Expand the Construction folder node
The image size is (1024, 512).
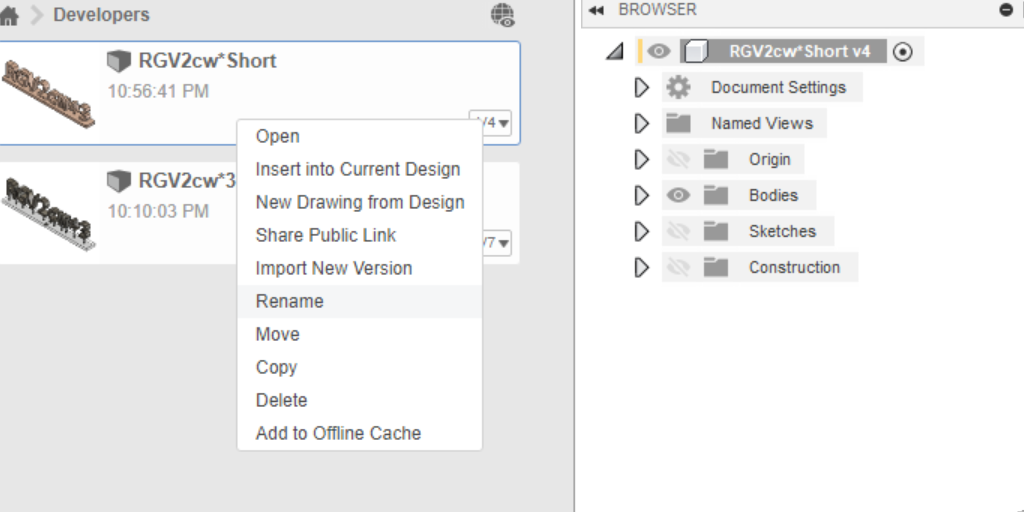[642, 268]
